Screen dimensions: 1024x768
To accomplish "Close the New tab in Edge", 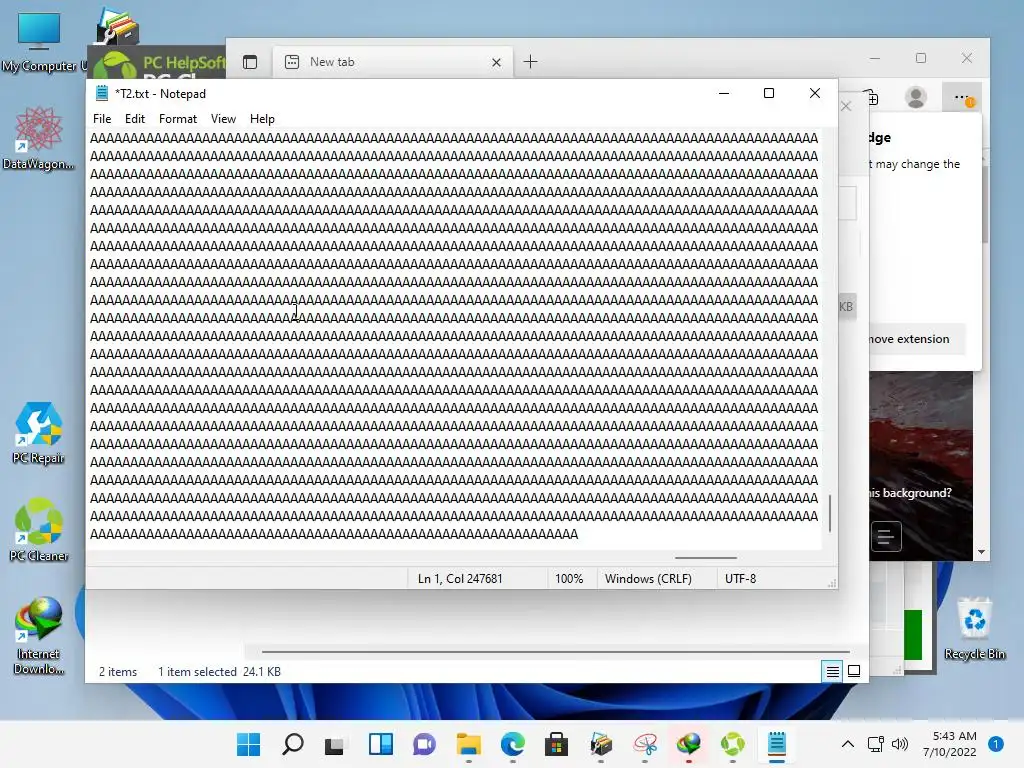I will pos(496,62).
